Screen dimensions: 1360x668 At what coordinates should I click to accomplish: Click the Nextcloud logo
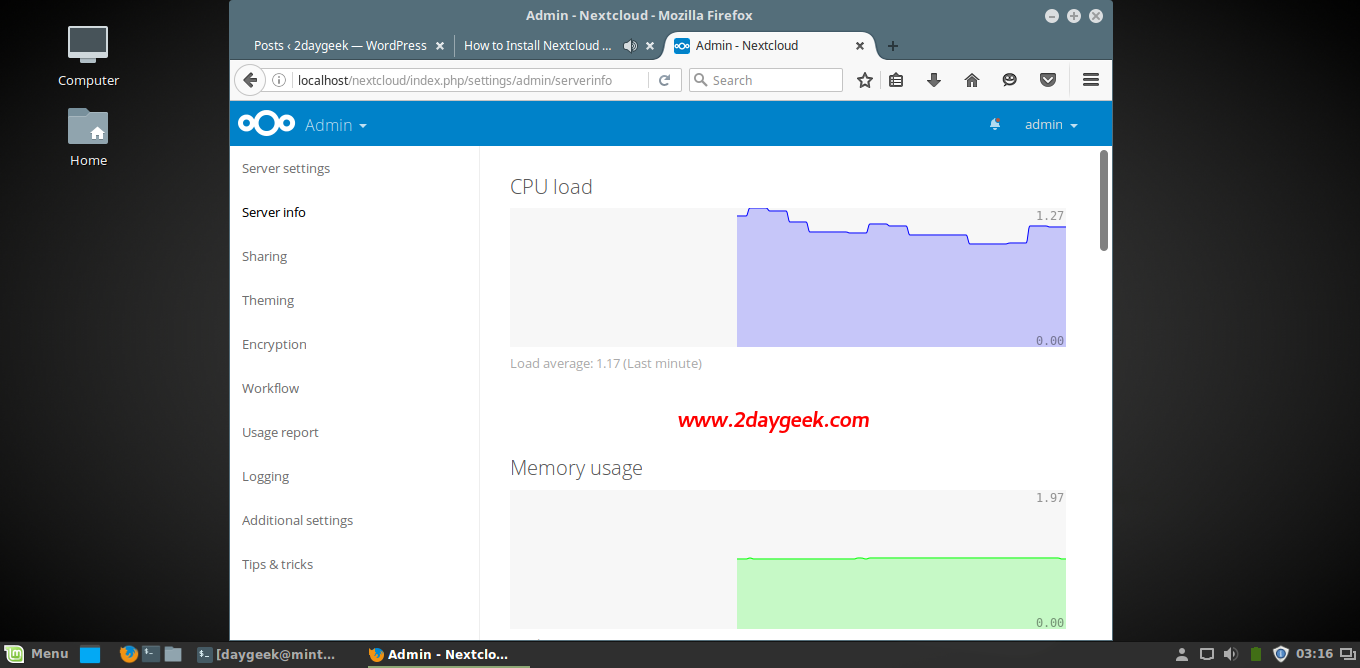click(x=266, y=124)
